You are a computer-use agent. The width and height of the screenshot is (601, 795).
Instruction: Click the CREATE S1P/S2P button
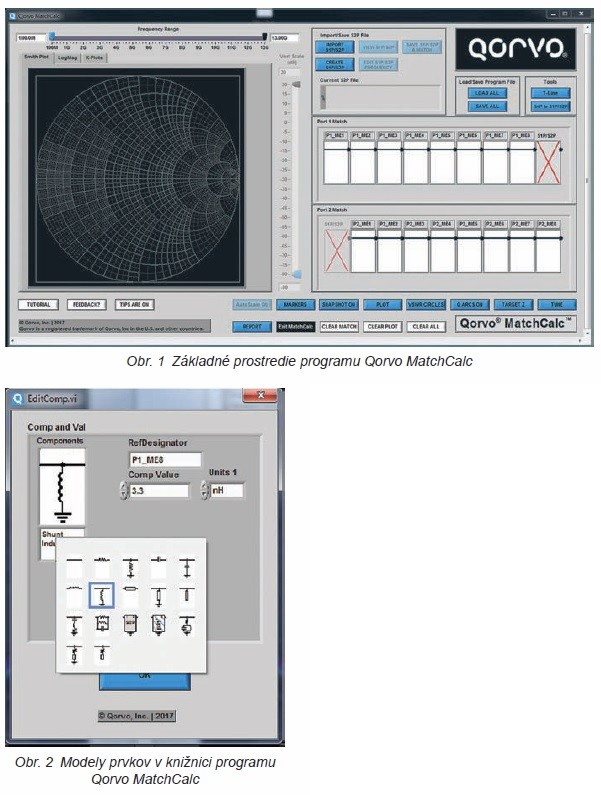pos(335,65)
